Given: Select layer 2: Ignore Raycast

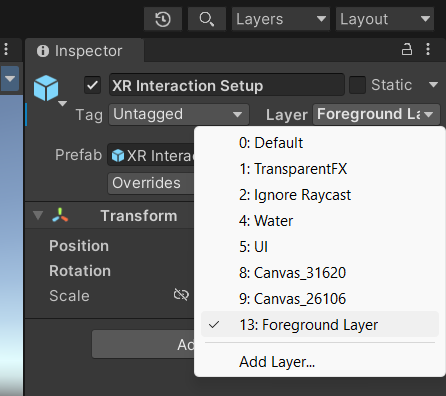Looking at the screenshot, I should [x=320, y=195].
